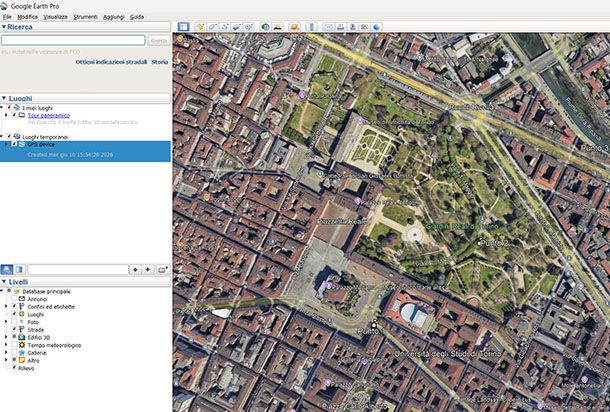
Task: Expand the Foto layer arrow
Action: tap(6, 322)
